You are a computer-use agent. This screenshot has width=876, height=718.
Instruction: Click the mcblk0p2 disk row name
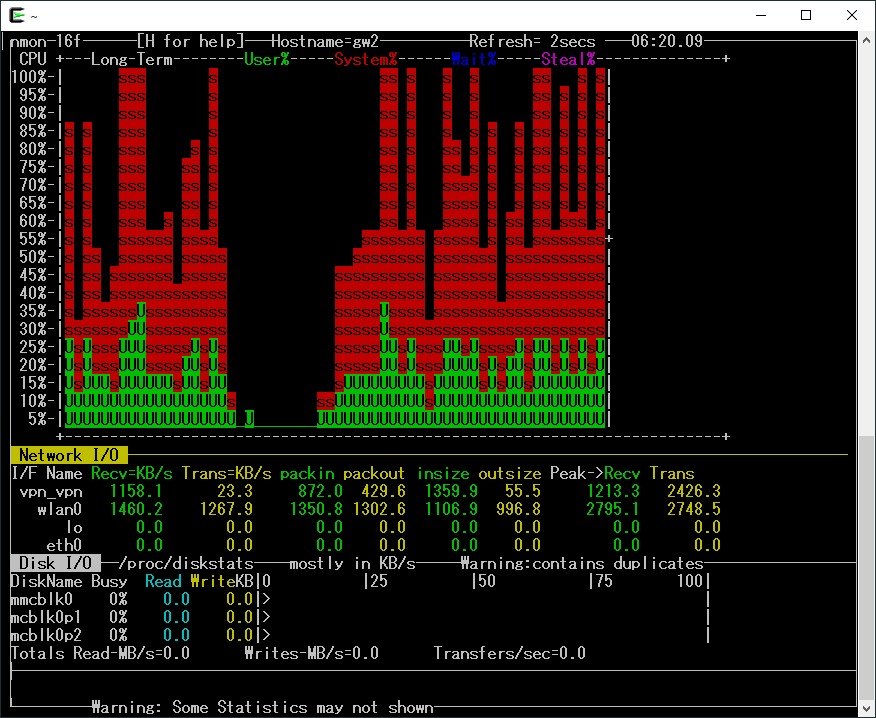tap(46, 635)
